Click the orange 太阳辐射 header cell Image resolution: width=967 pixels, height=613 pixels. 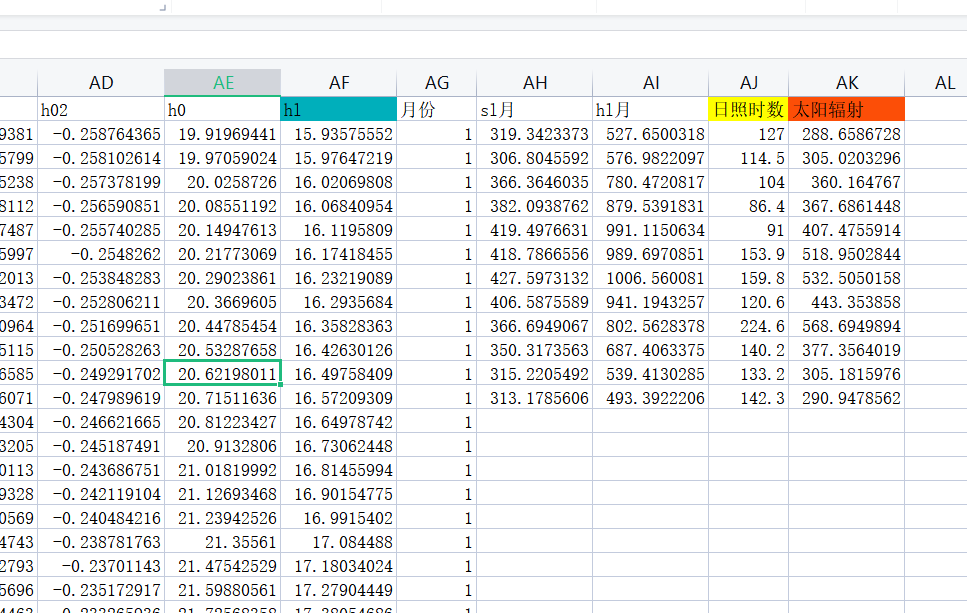point(847,109)
